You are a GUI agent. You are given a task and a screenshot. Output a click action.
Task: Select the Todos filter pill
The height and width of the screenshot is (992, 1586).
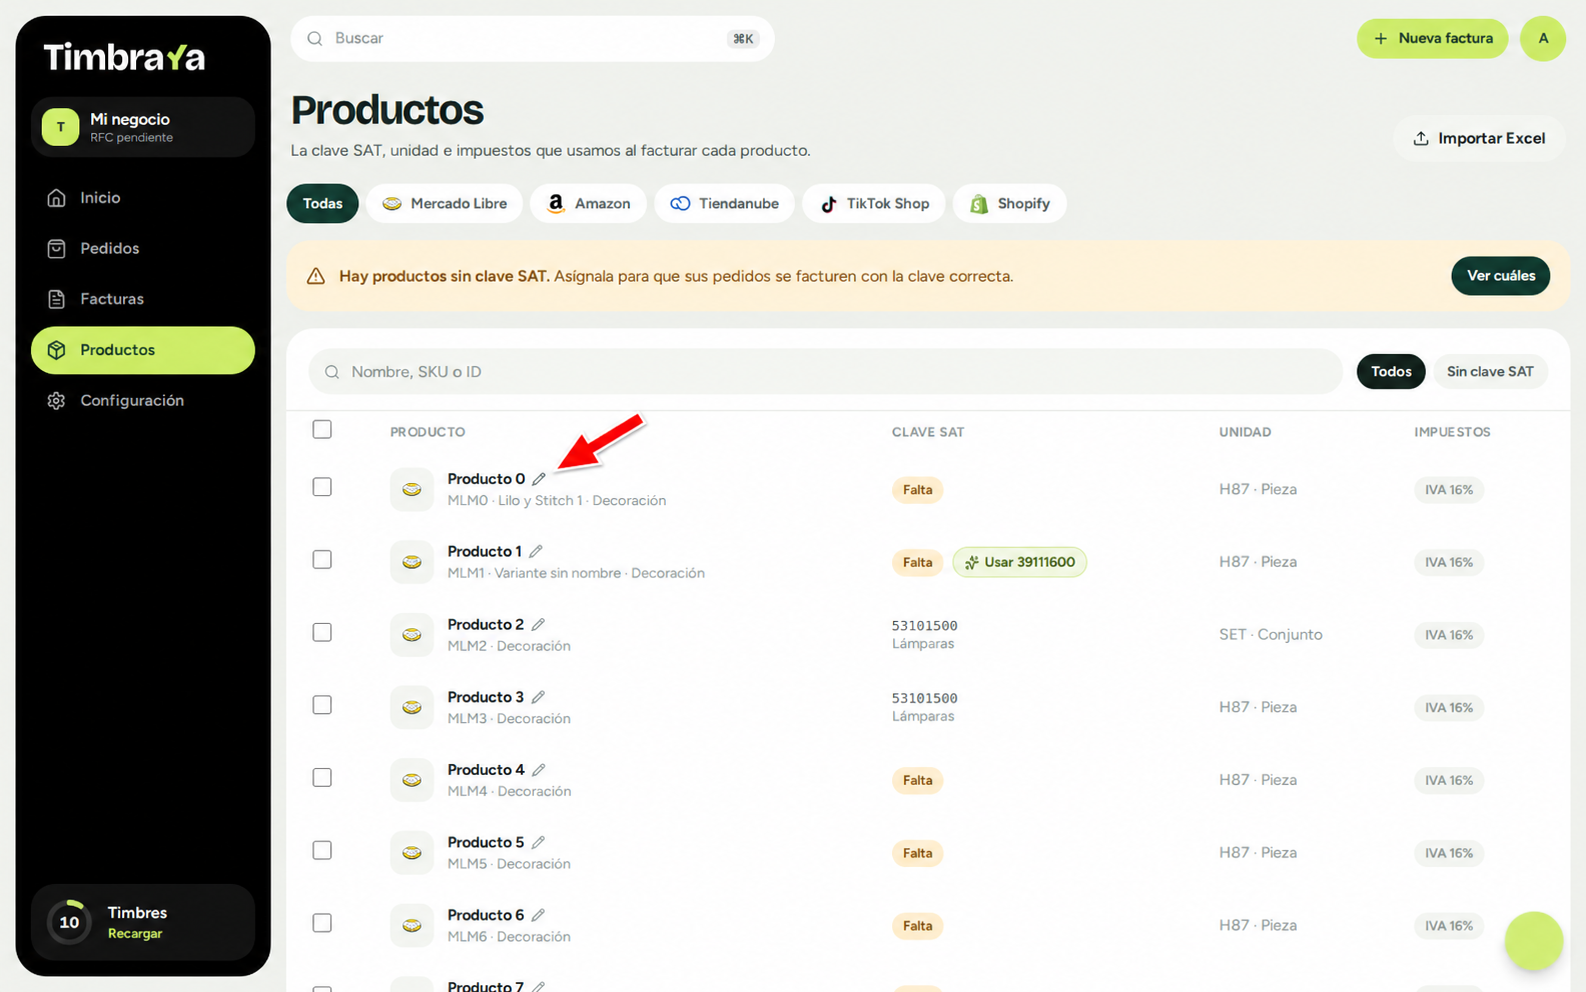(1391, 371)
